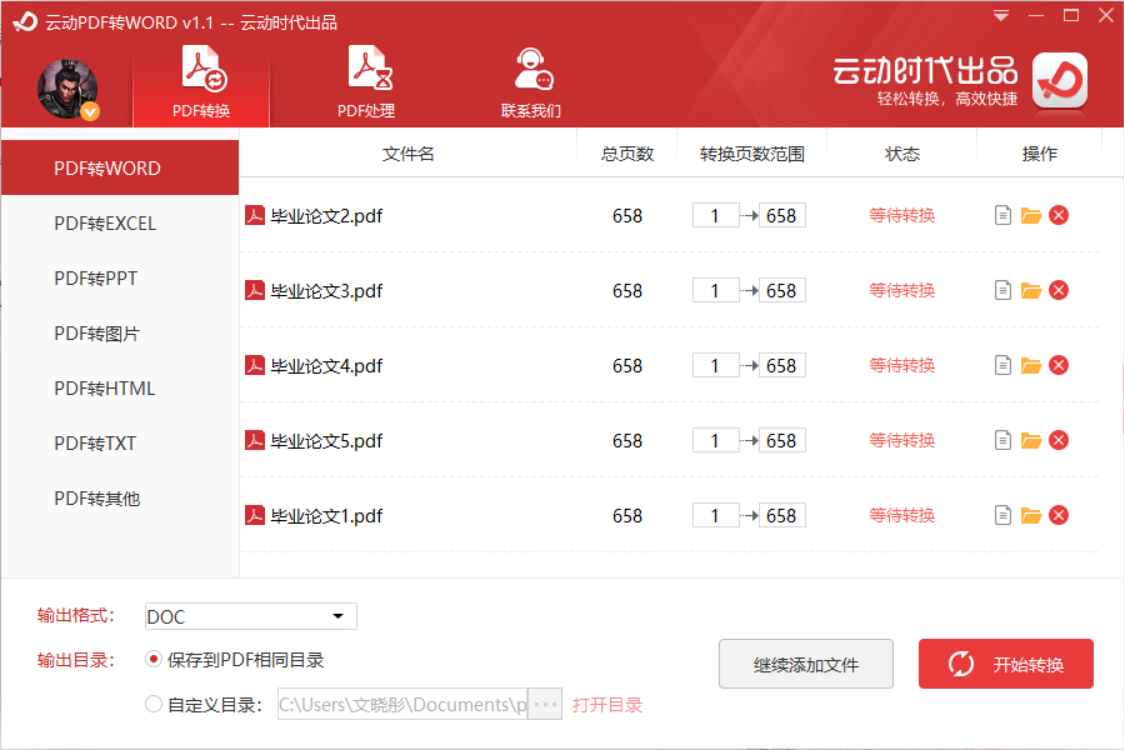Remove 毕业论文4.pdf using its red delete icon

pos(1058,364)
